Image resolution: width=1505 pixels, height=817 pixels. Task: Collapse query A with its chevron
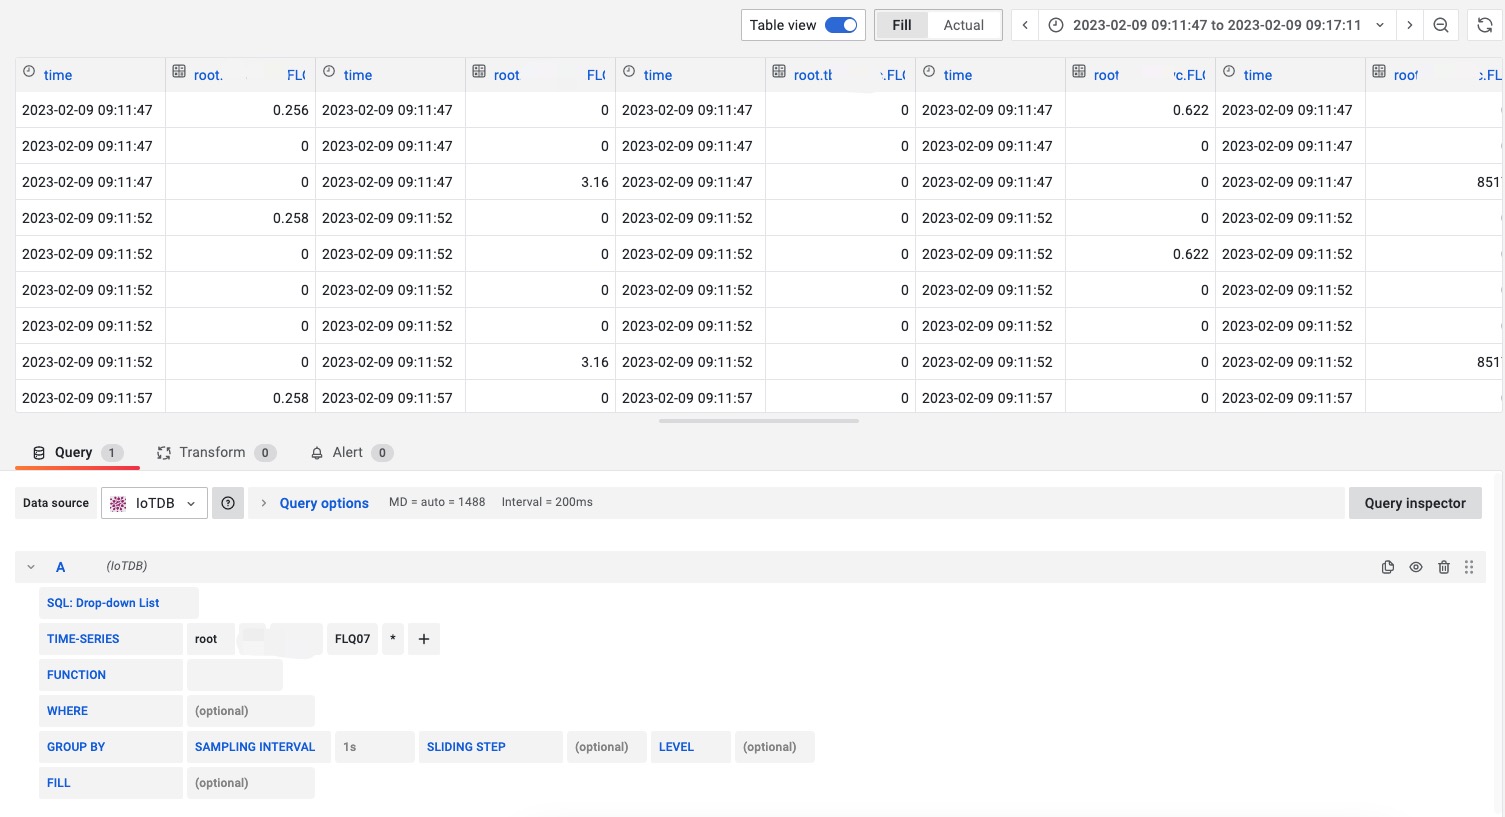[x=30, y=566]
